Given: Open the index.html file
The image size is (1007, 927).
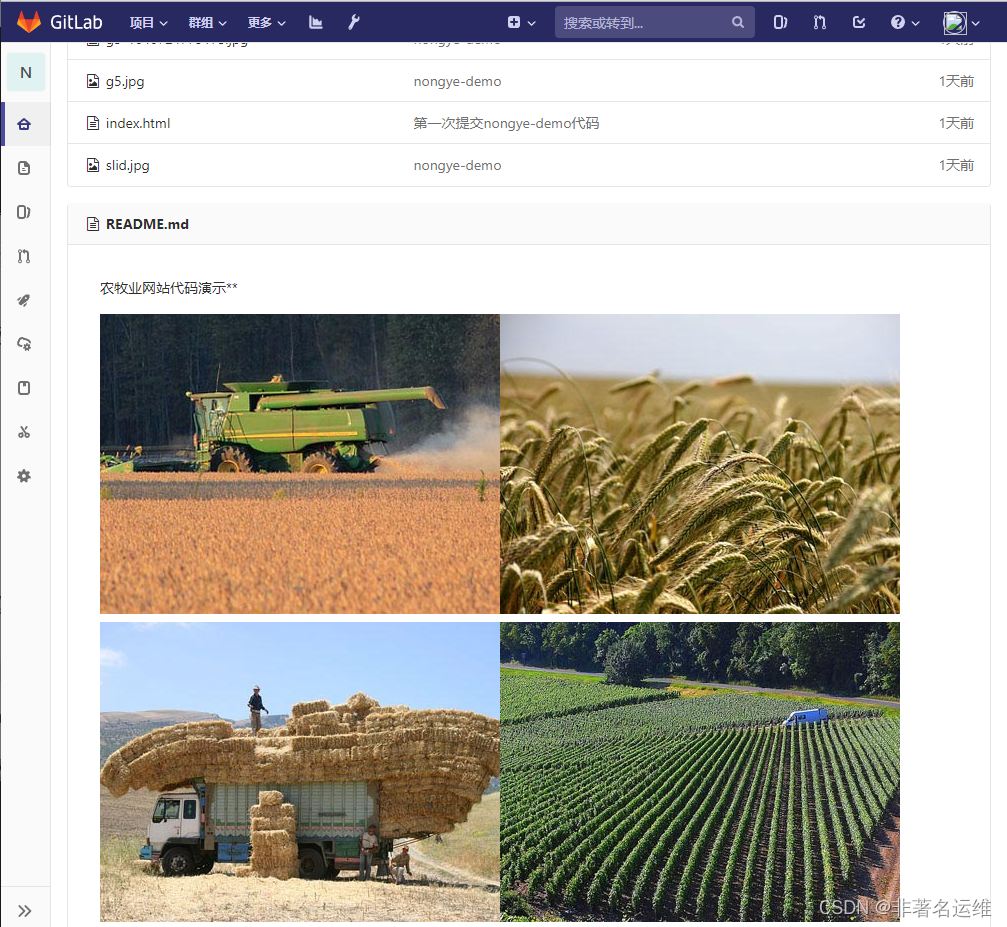Looking at the screenshot, I should click(x=138, y=123).
